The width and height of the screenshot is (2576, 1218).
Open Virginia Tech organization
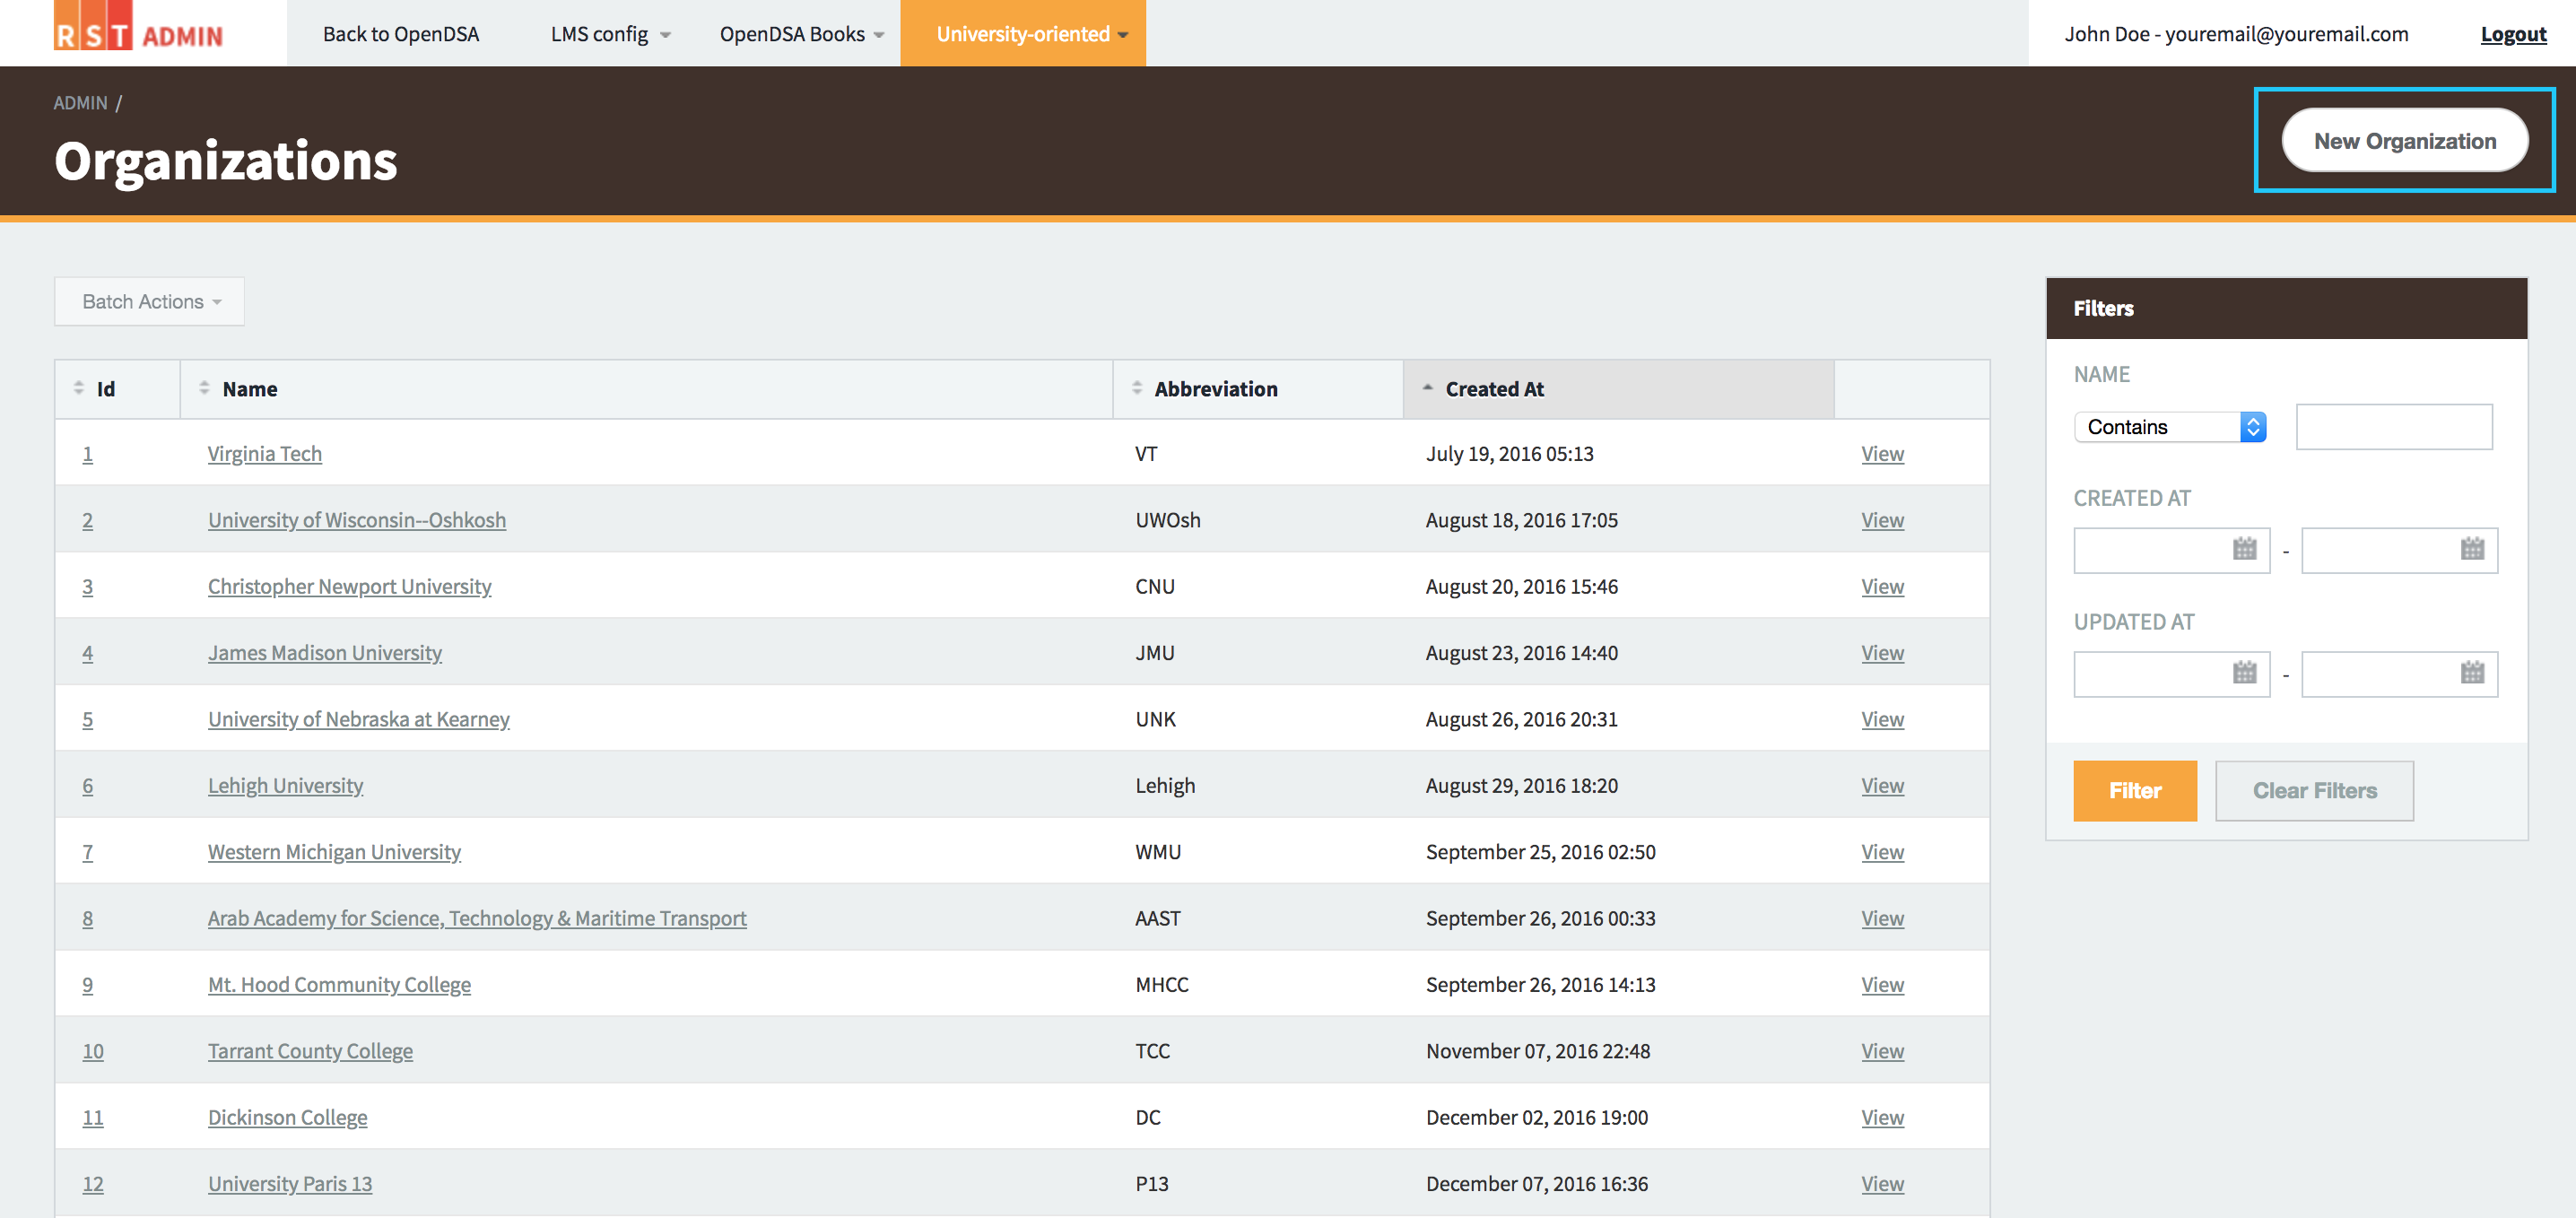(x=265, y=454)
